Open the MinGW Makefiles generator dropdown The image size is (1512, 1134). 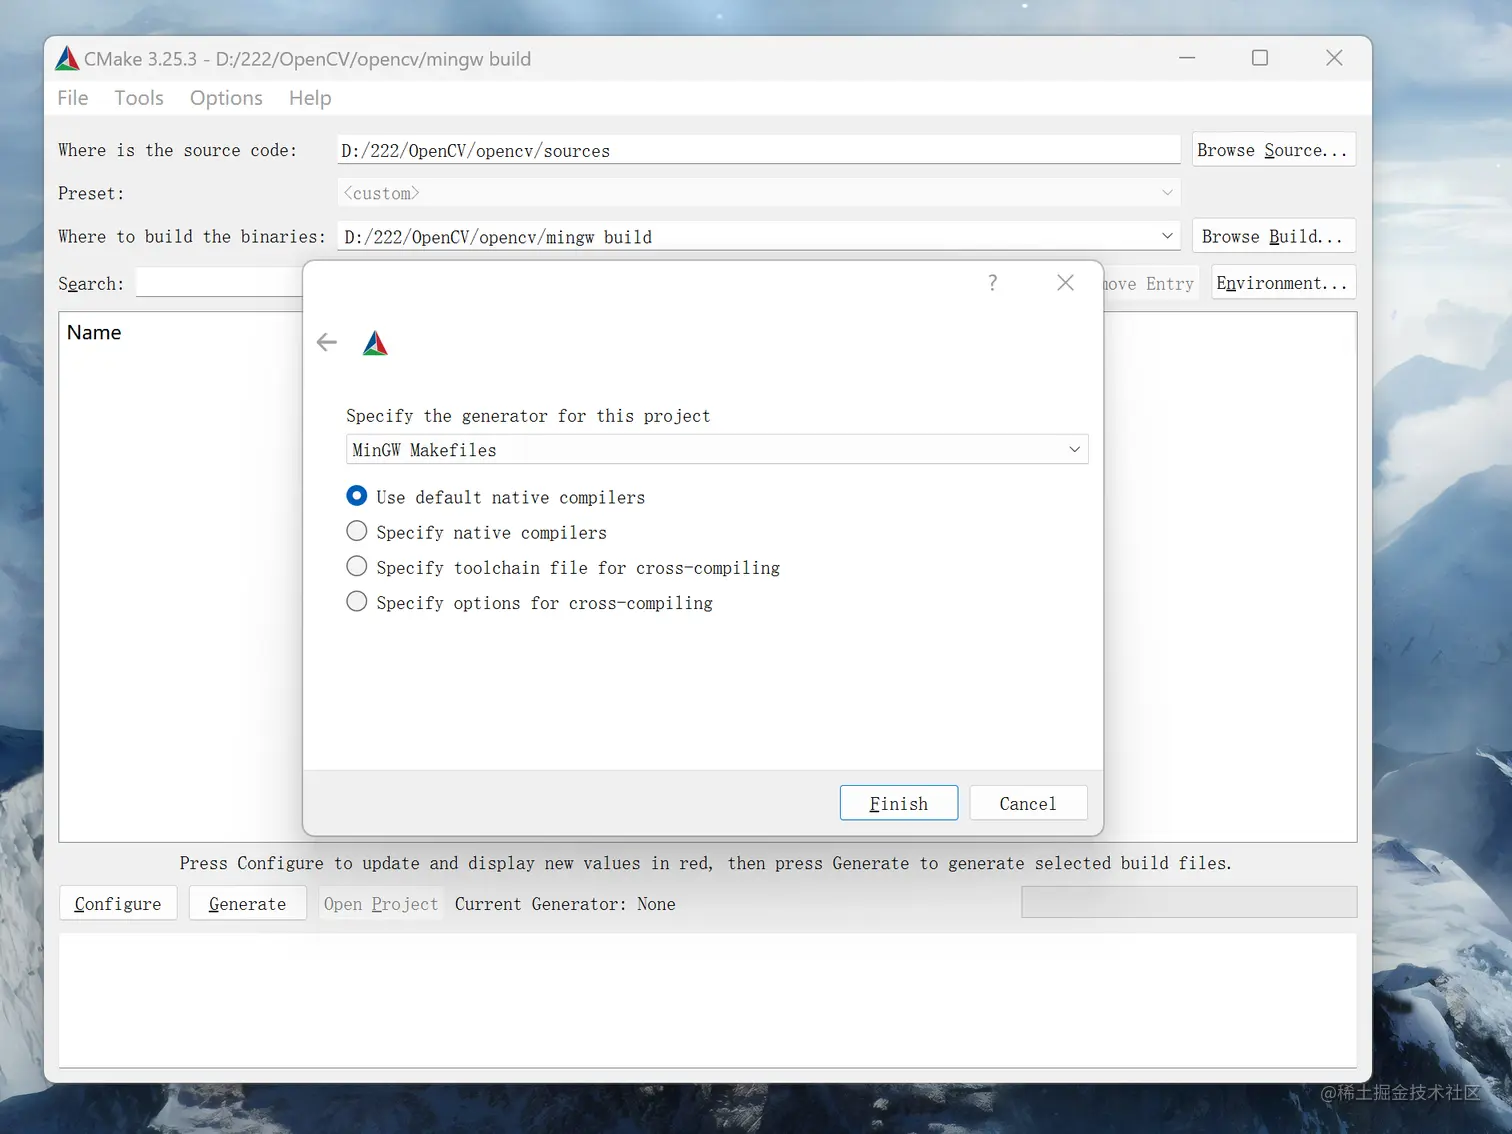click(717, 450)
